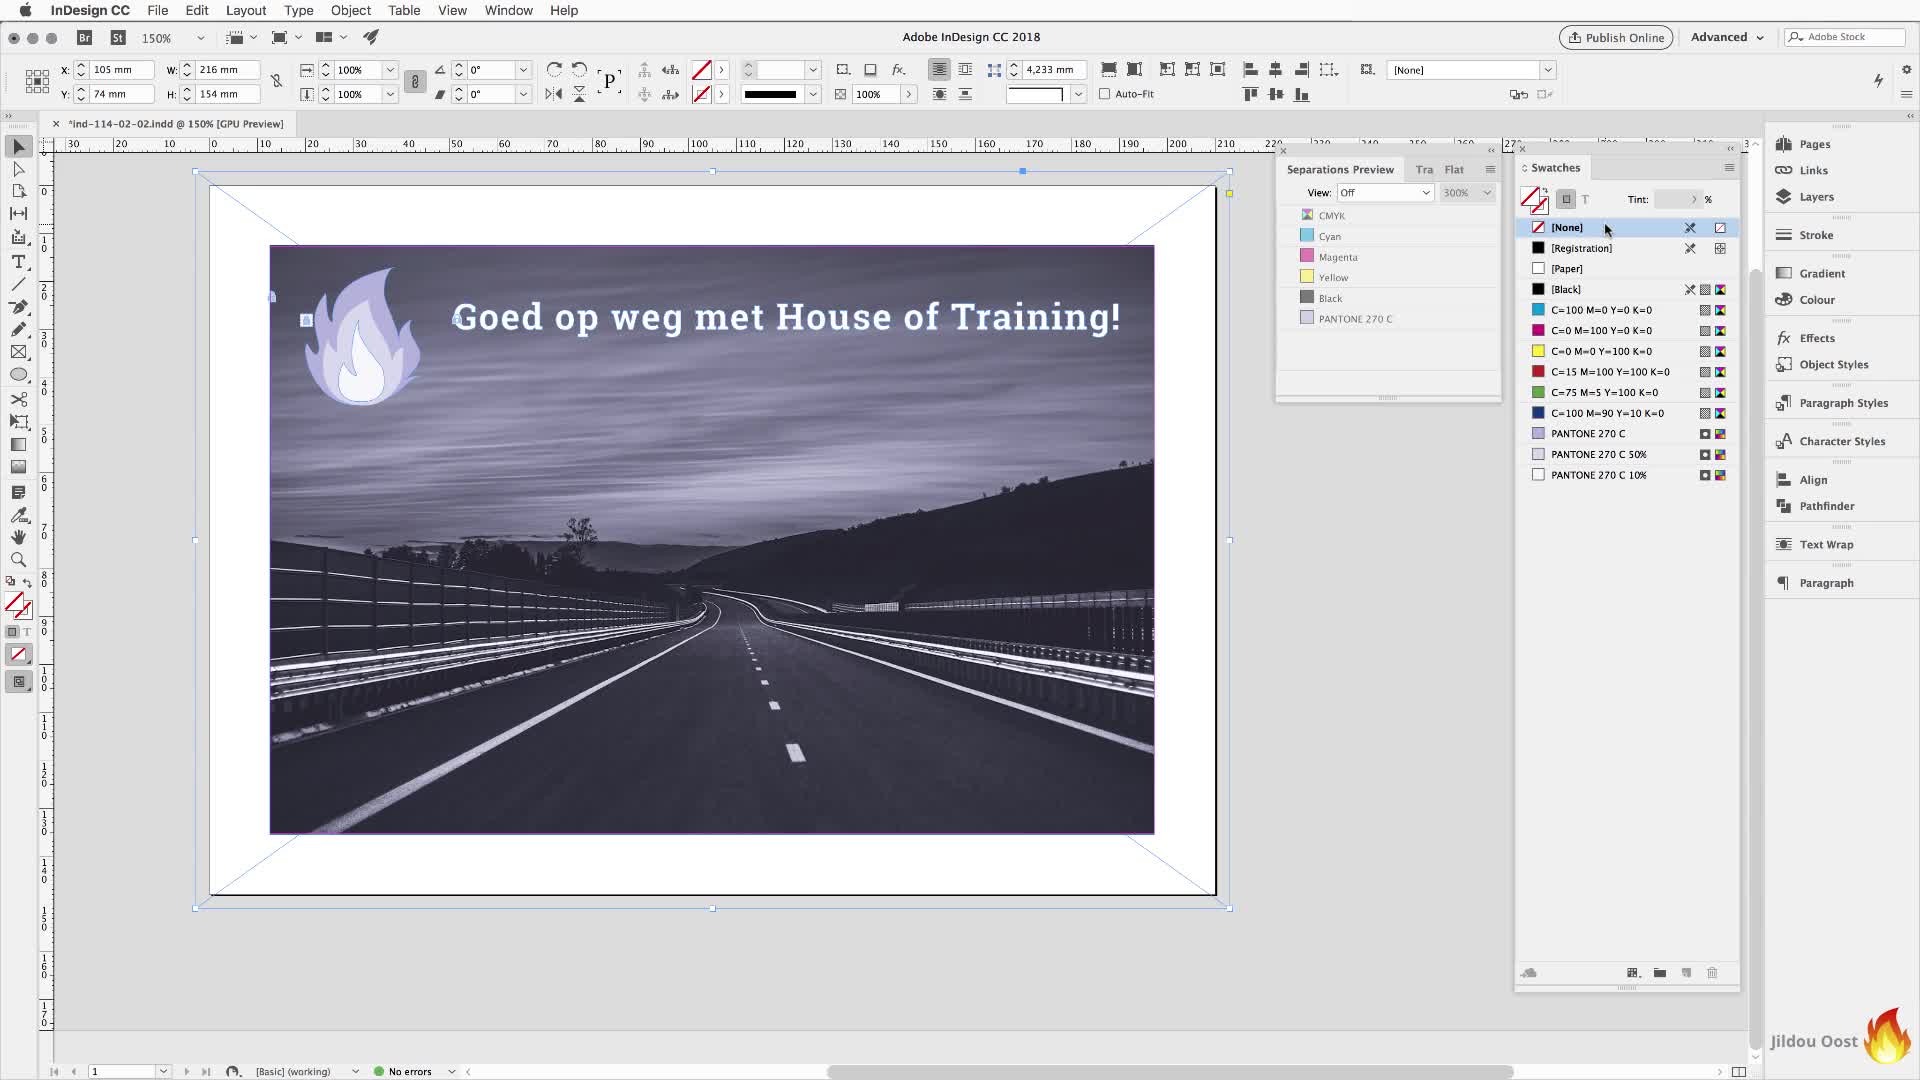Toggle constrain proportions for scaling
This screenshot has height=1080, width=1920.
[x=415, y=81]
